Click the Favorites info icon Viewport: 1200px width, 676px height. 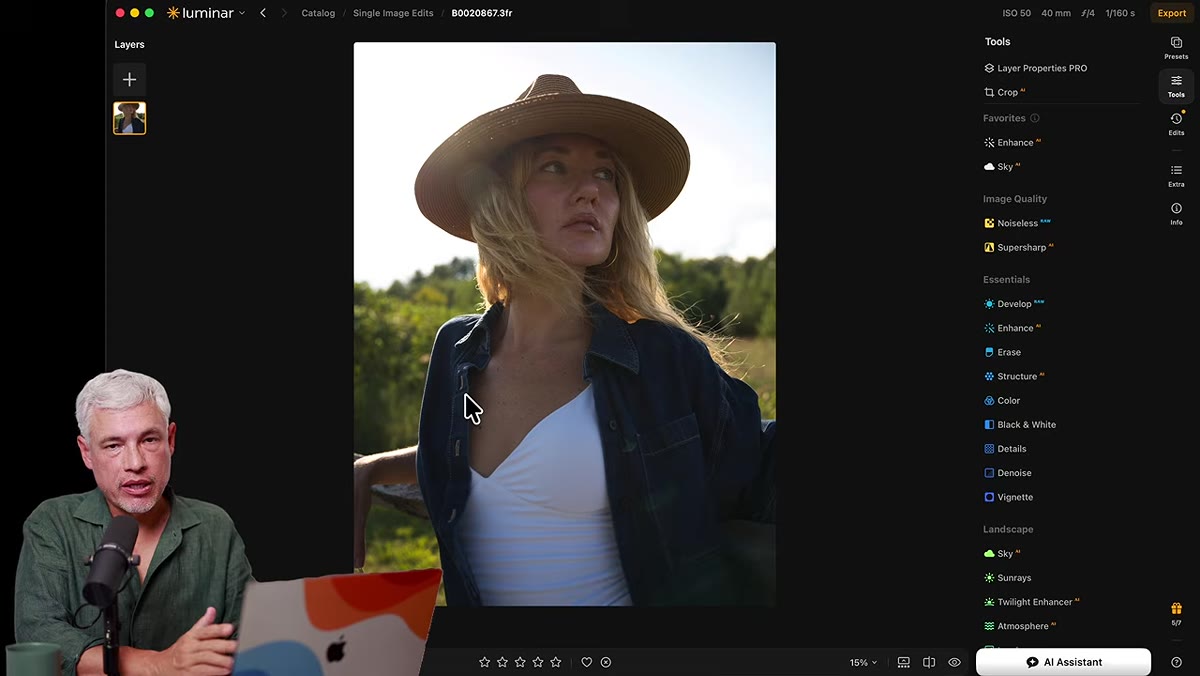click(1035, 118)
